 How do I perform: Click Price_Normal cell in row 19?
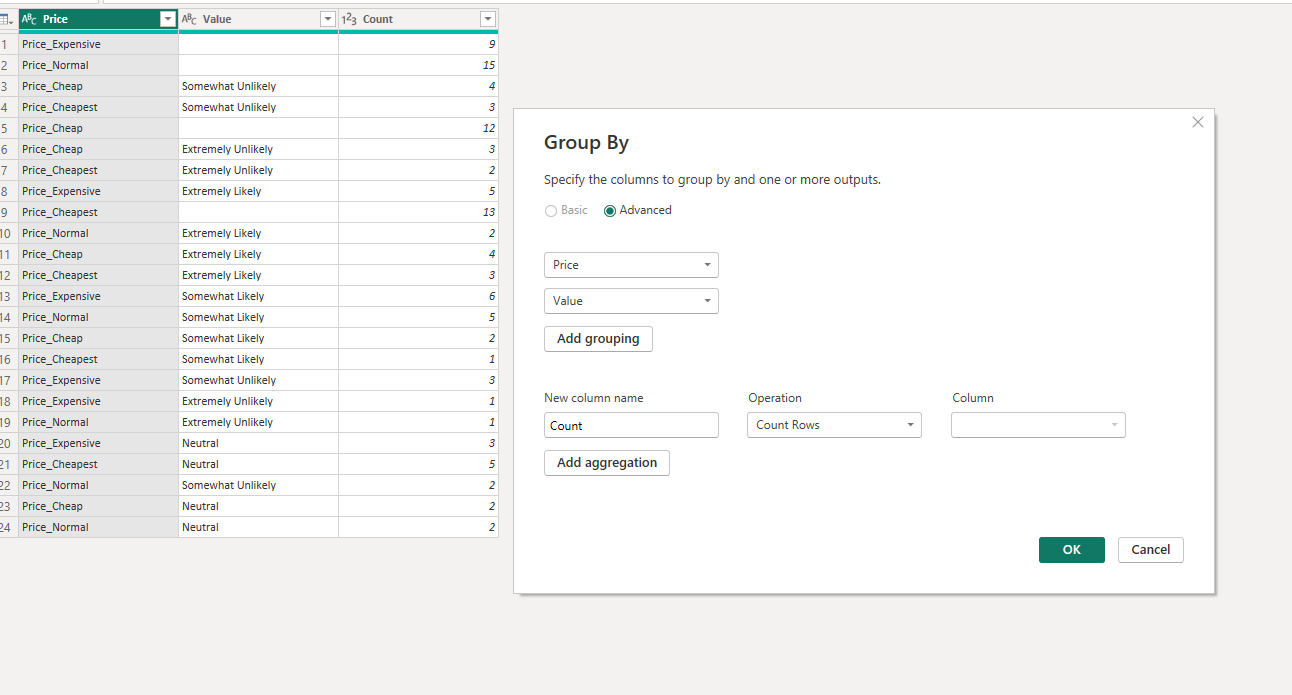98,422
